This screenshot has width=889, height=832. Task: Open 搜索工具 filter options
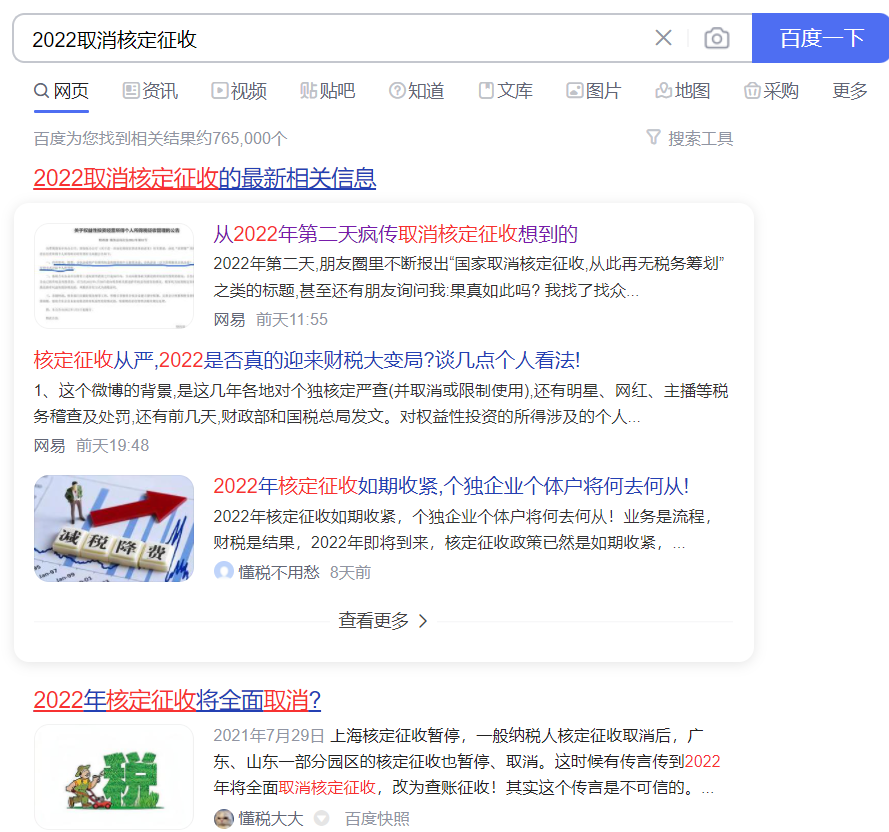coord(690,138)
